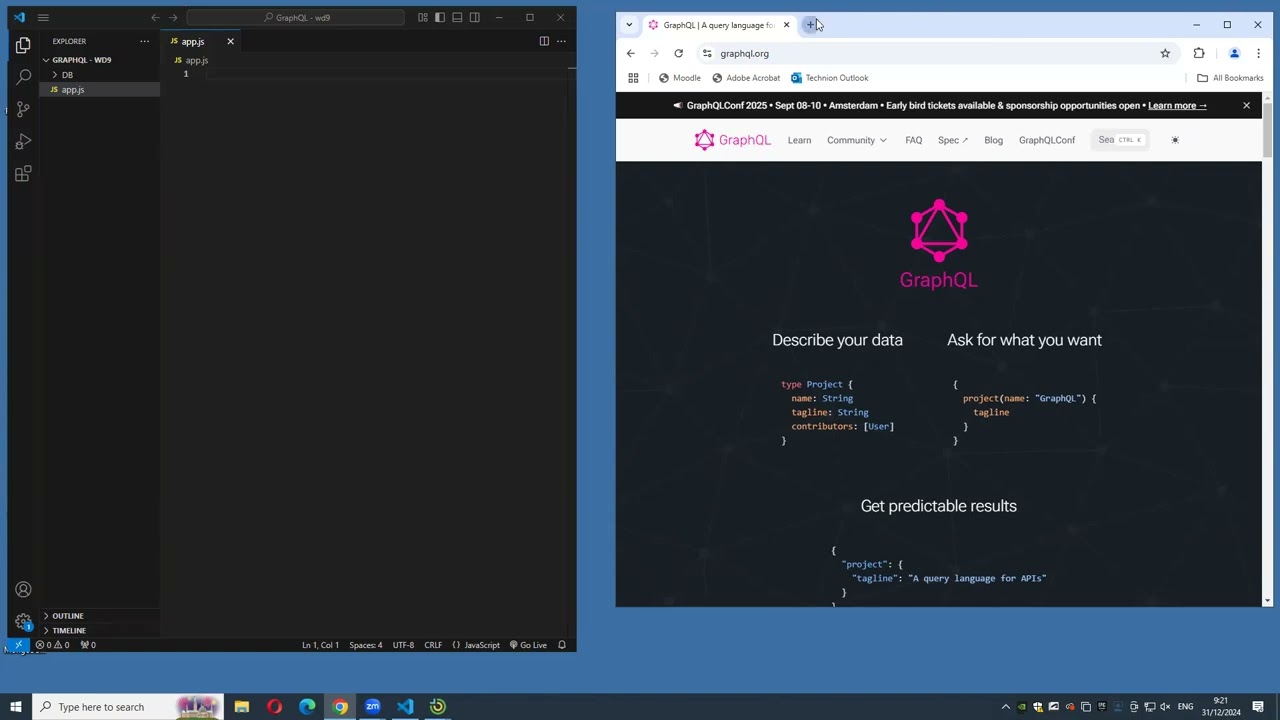
Task: Open the Extensions view in VS Code
Action: 23,174
